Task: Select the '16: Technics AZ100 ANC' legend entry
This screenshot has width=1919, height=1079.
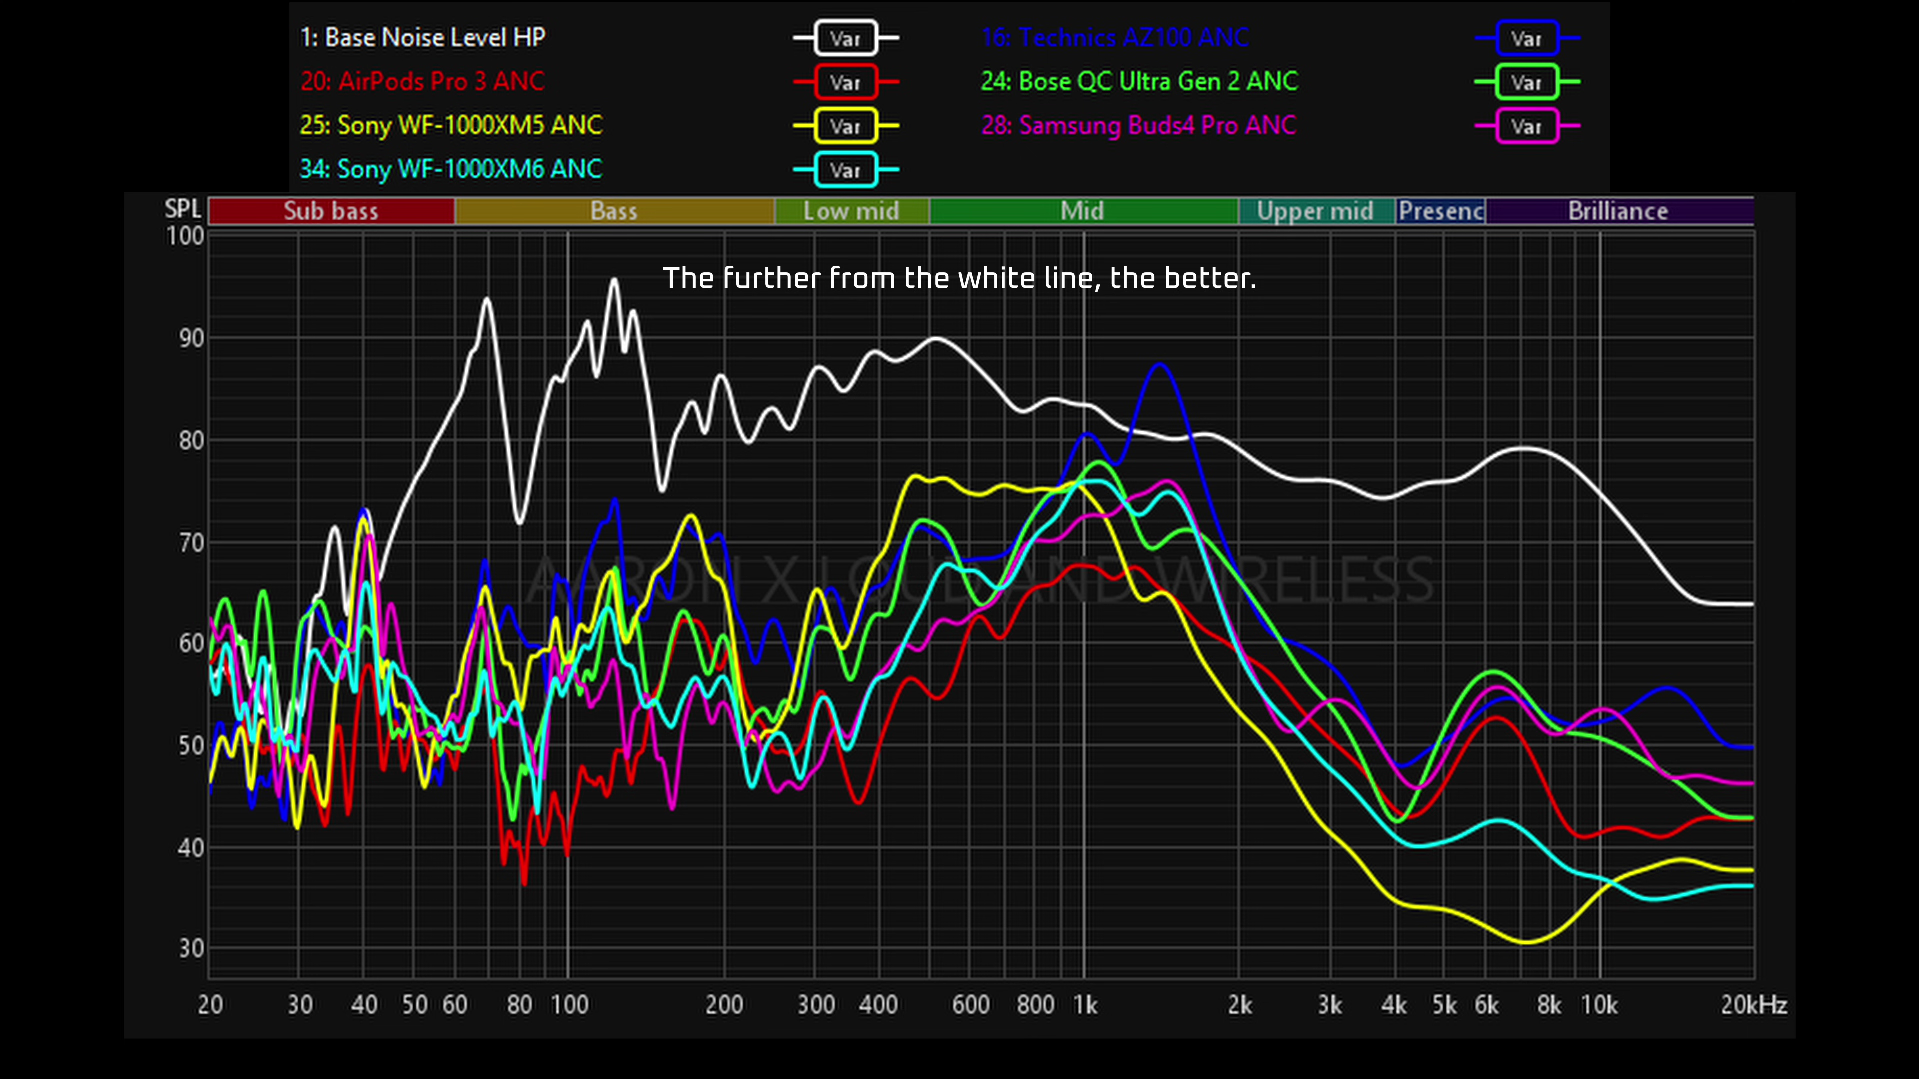Action: [x=1115, y=38]
